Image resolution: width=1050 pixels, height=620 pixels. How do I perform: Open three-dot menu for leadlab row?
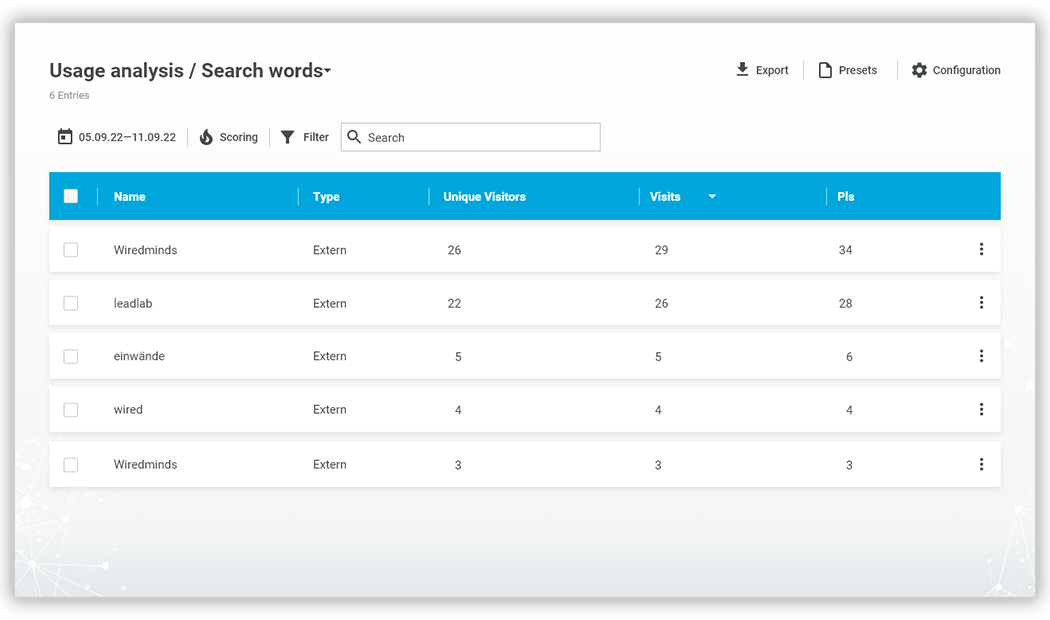(981, 303)
